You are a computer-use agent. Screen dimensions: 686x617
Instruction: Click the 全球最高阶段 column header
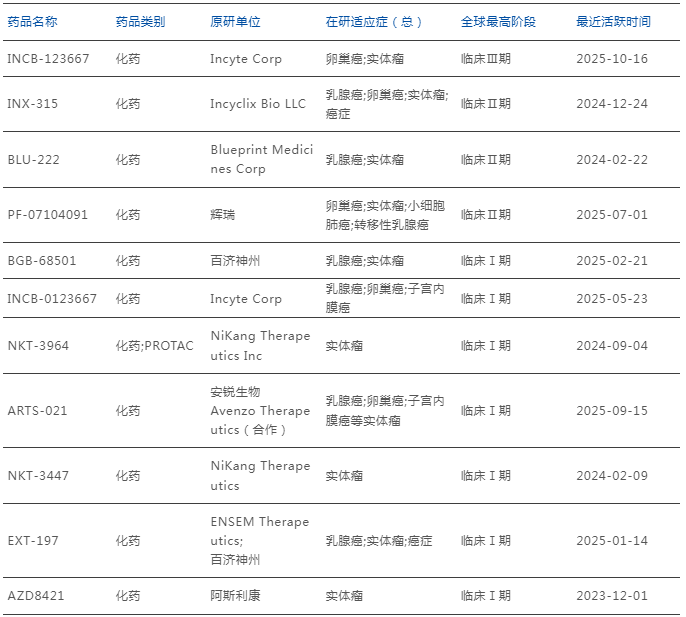pos(498,21)
